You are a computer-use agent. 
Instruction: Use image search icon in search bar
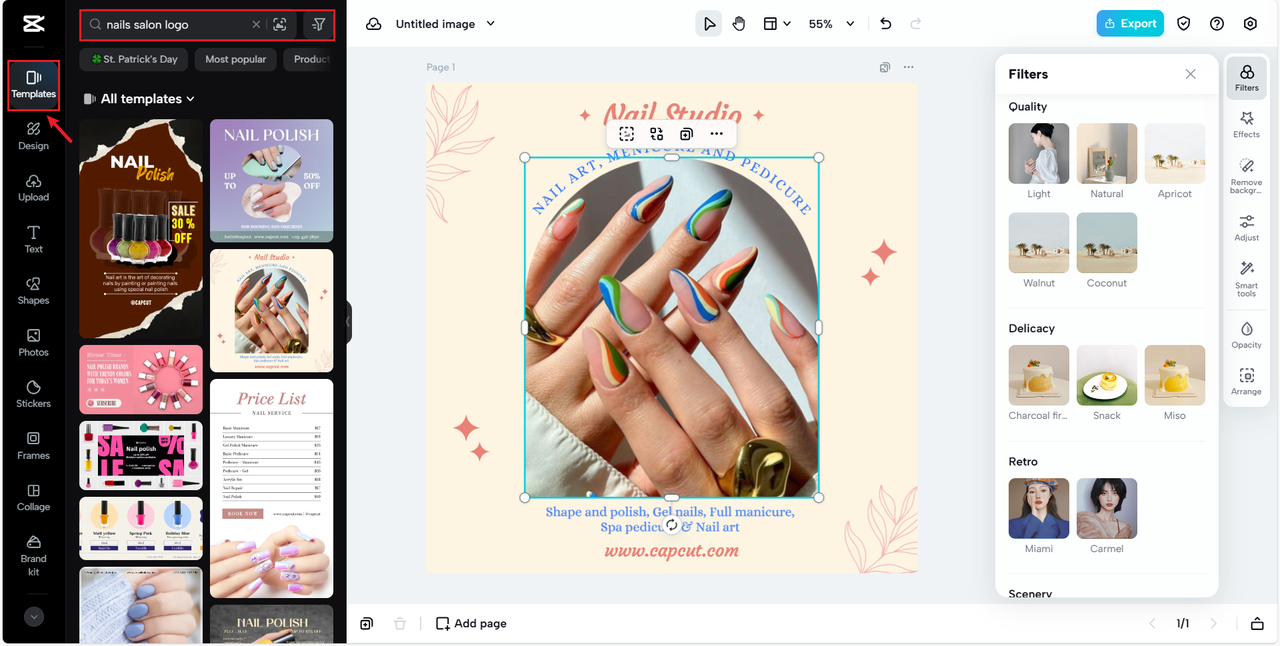coord(280,24)
